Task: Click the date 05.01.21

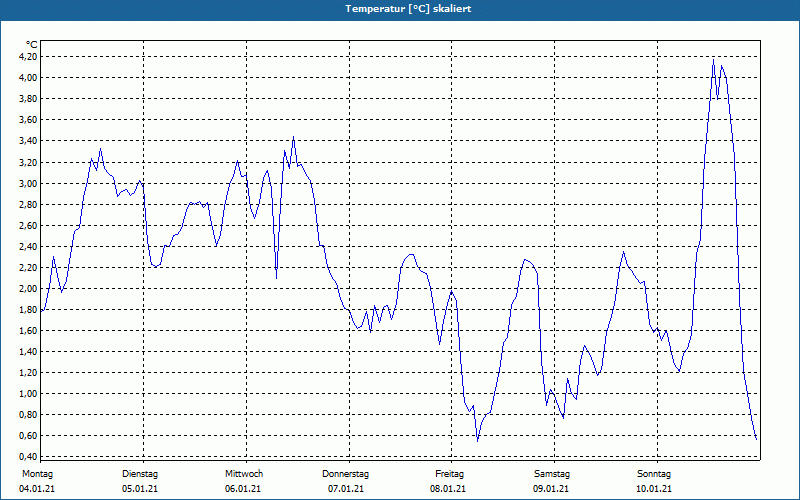Action: tap(140, 489)
